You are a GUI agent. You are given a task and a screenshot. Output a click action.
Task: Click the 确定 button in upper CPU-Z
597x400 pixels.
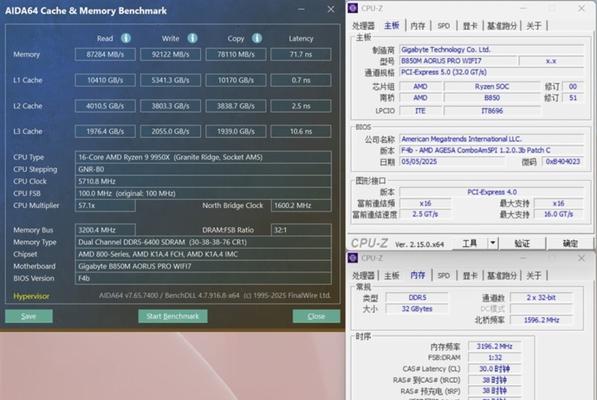(570, 243)
